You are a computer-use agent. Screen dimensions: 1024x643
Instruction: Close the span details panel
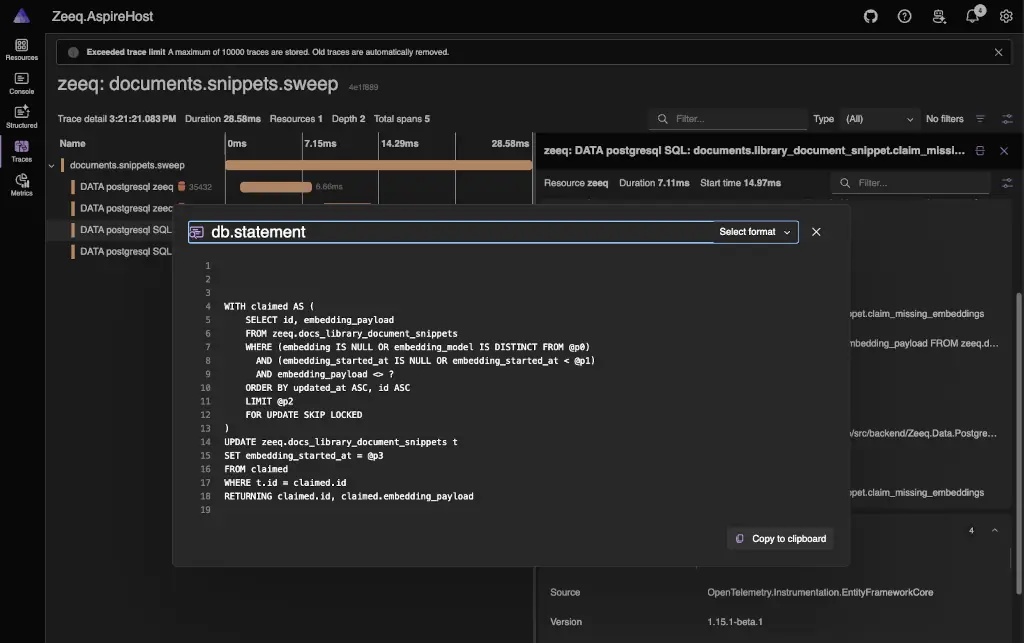tap(1004, 151)
